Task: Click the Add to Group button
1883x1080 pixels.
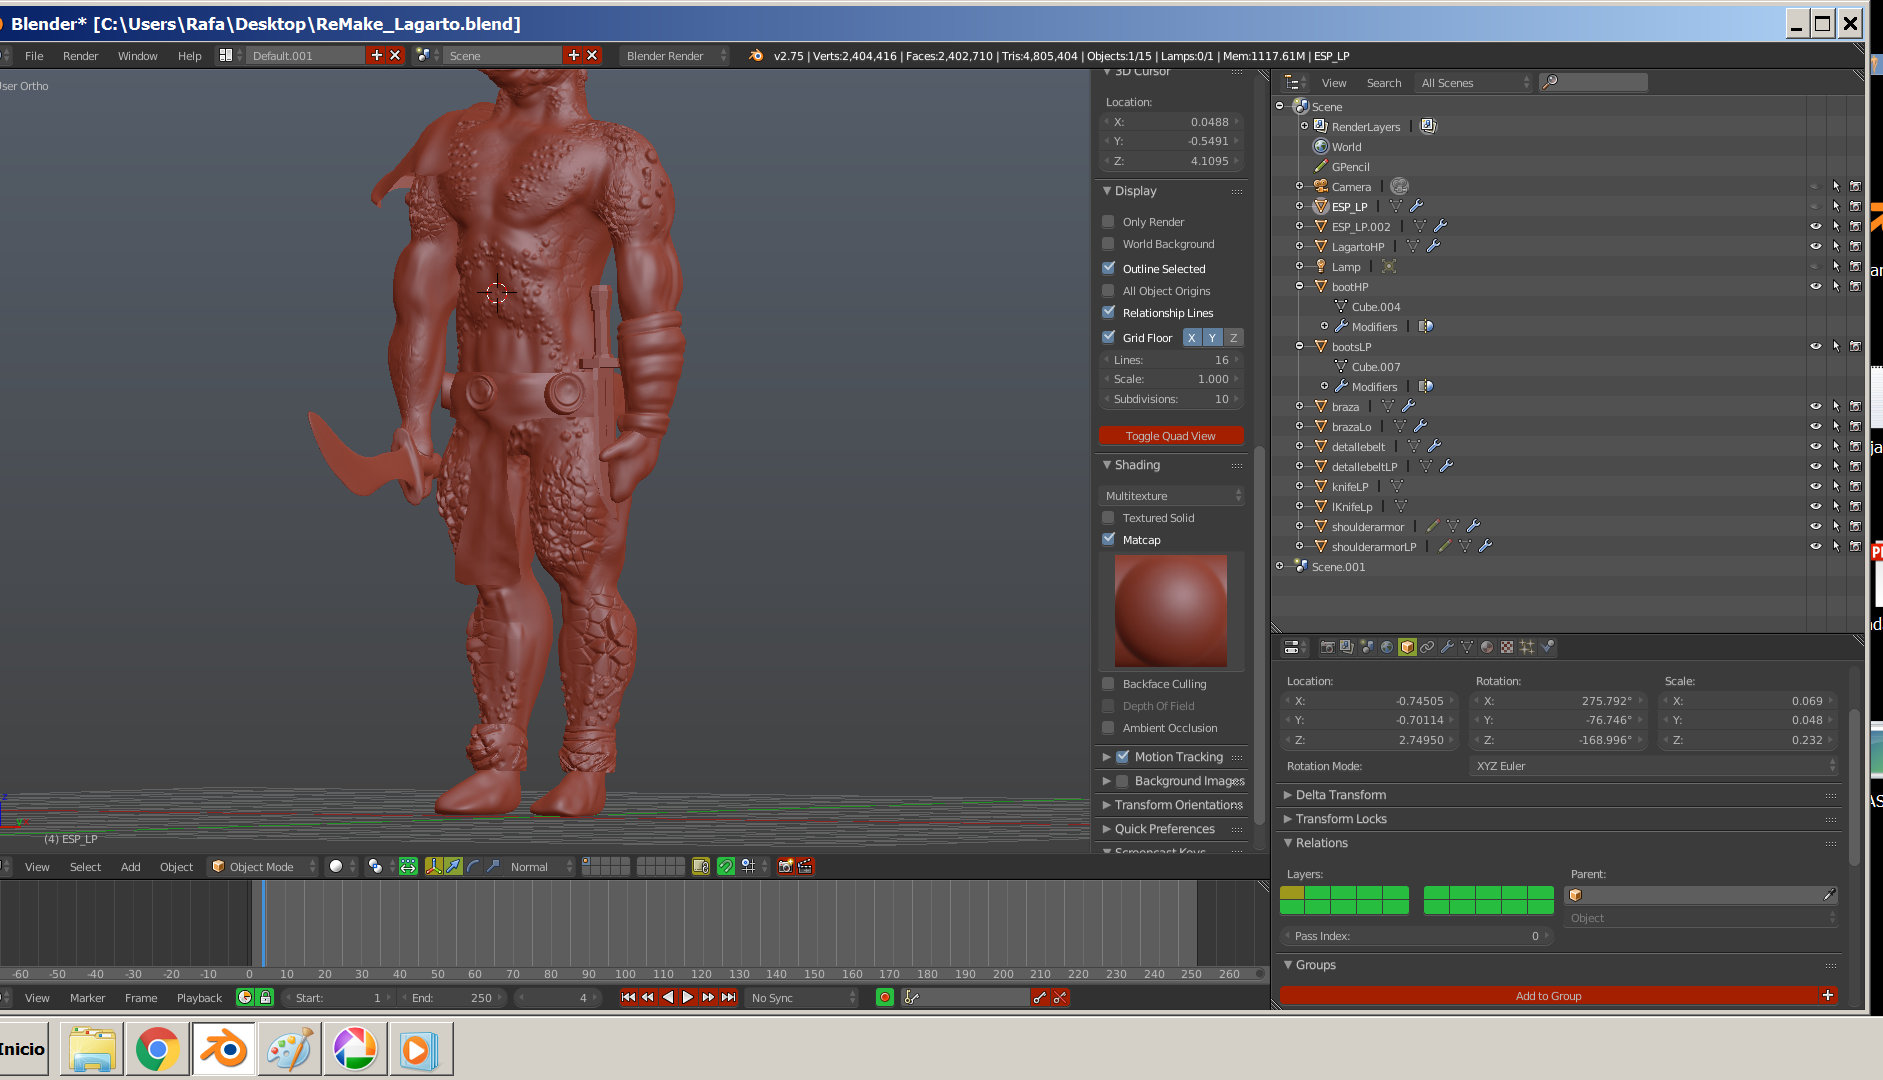Action: pos(1547,995)
